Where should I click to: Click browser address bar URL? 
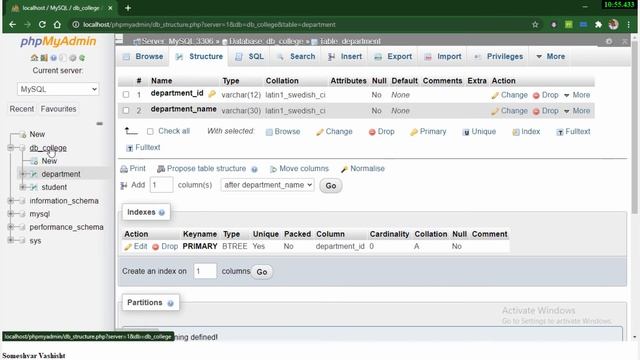(x=209, y=24)
